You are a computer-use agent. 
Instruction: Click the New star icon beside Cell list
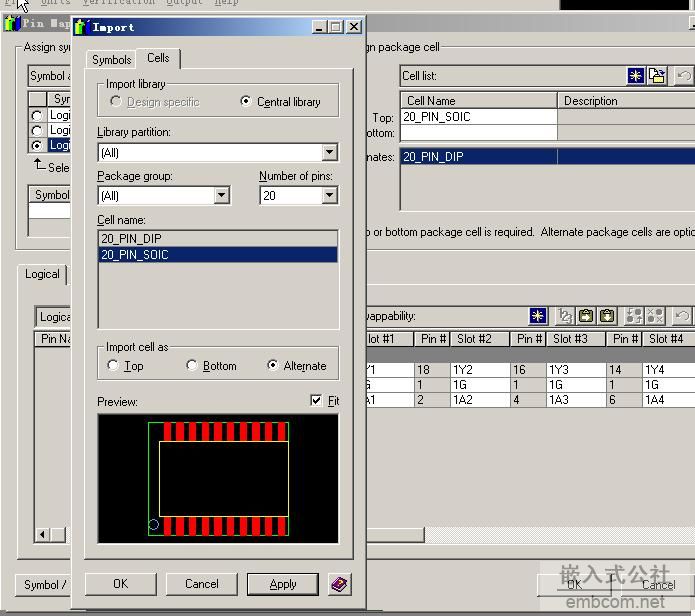(635, 76)
